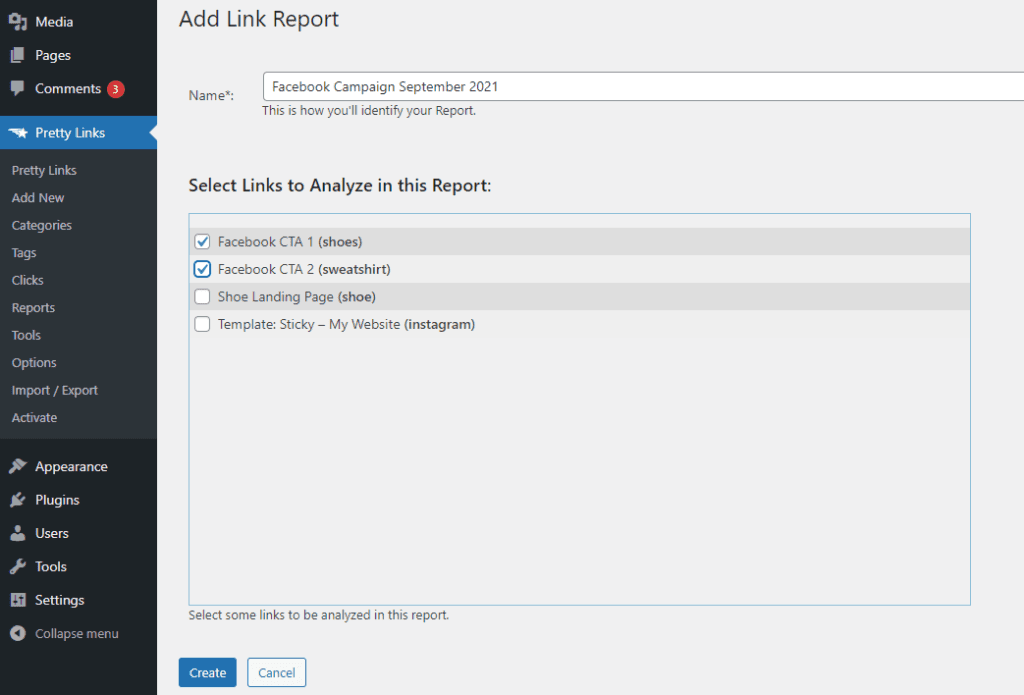Check the Template: Sticky – My Website link

pos(202,324)
